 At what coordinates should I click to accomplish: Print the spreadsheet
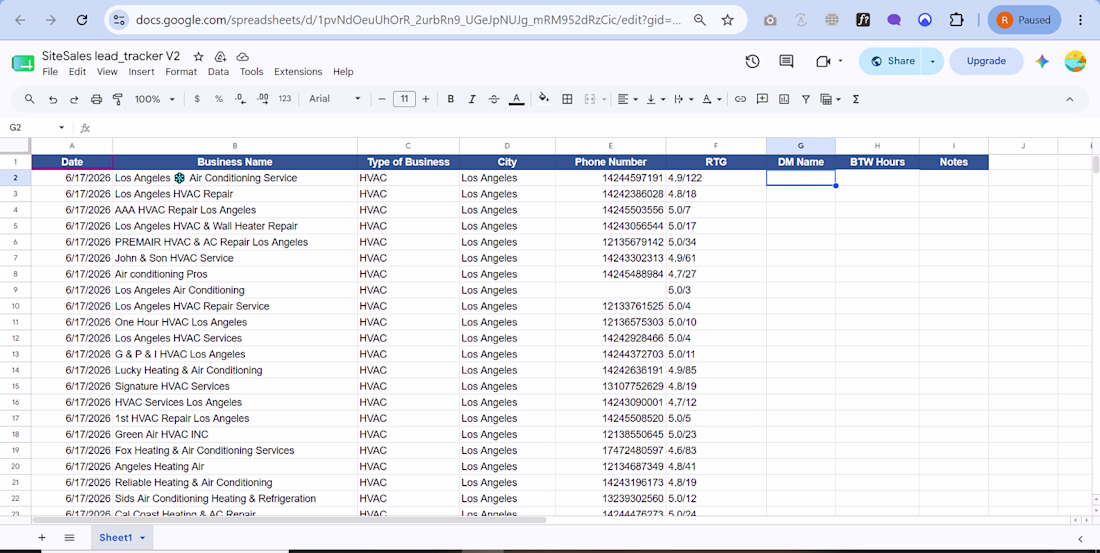coord(96,99)
